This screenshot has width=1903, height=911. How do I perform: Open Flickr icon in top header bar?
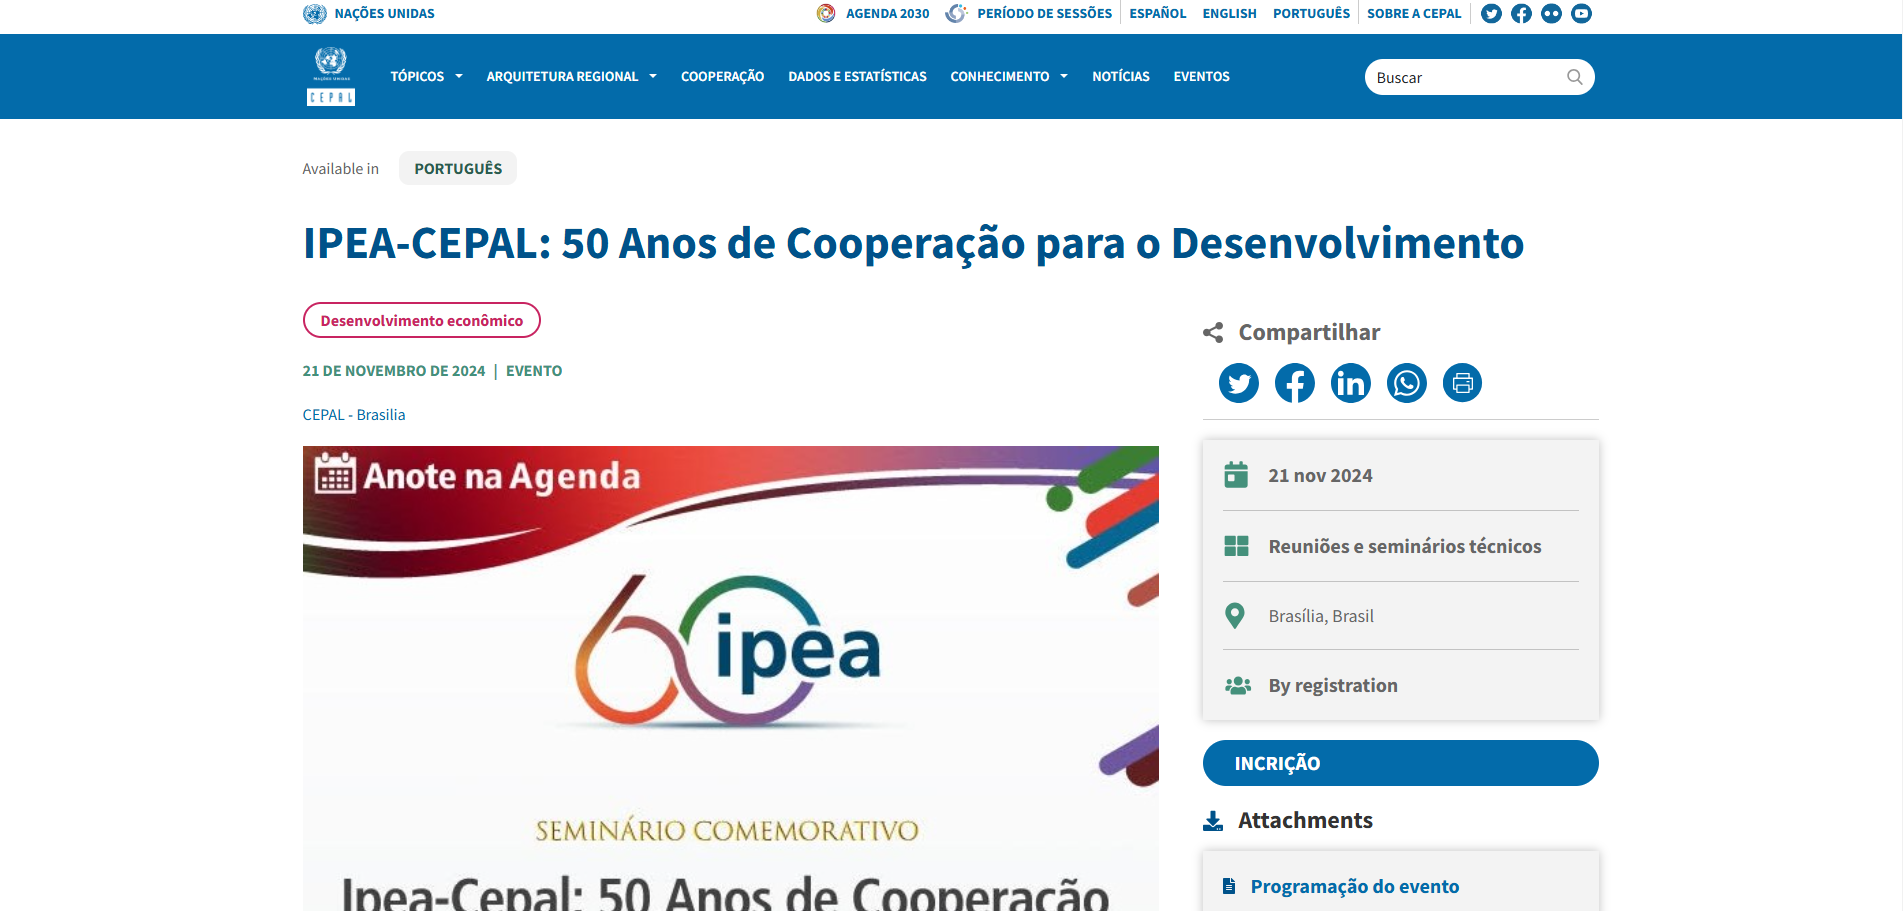[1551, 13]
